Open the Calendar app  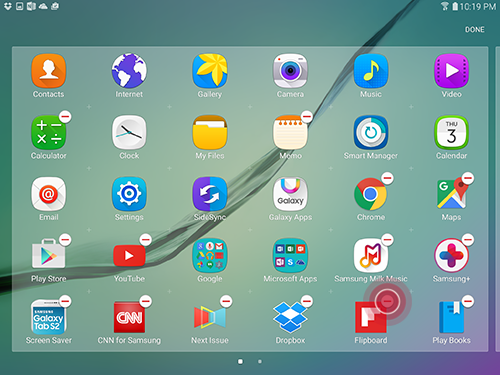coord(451,132)
